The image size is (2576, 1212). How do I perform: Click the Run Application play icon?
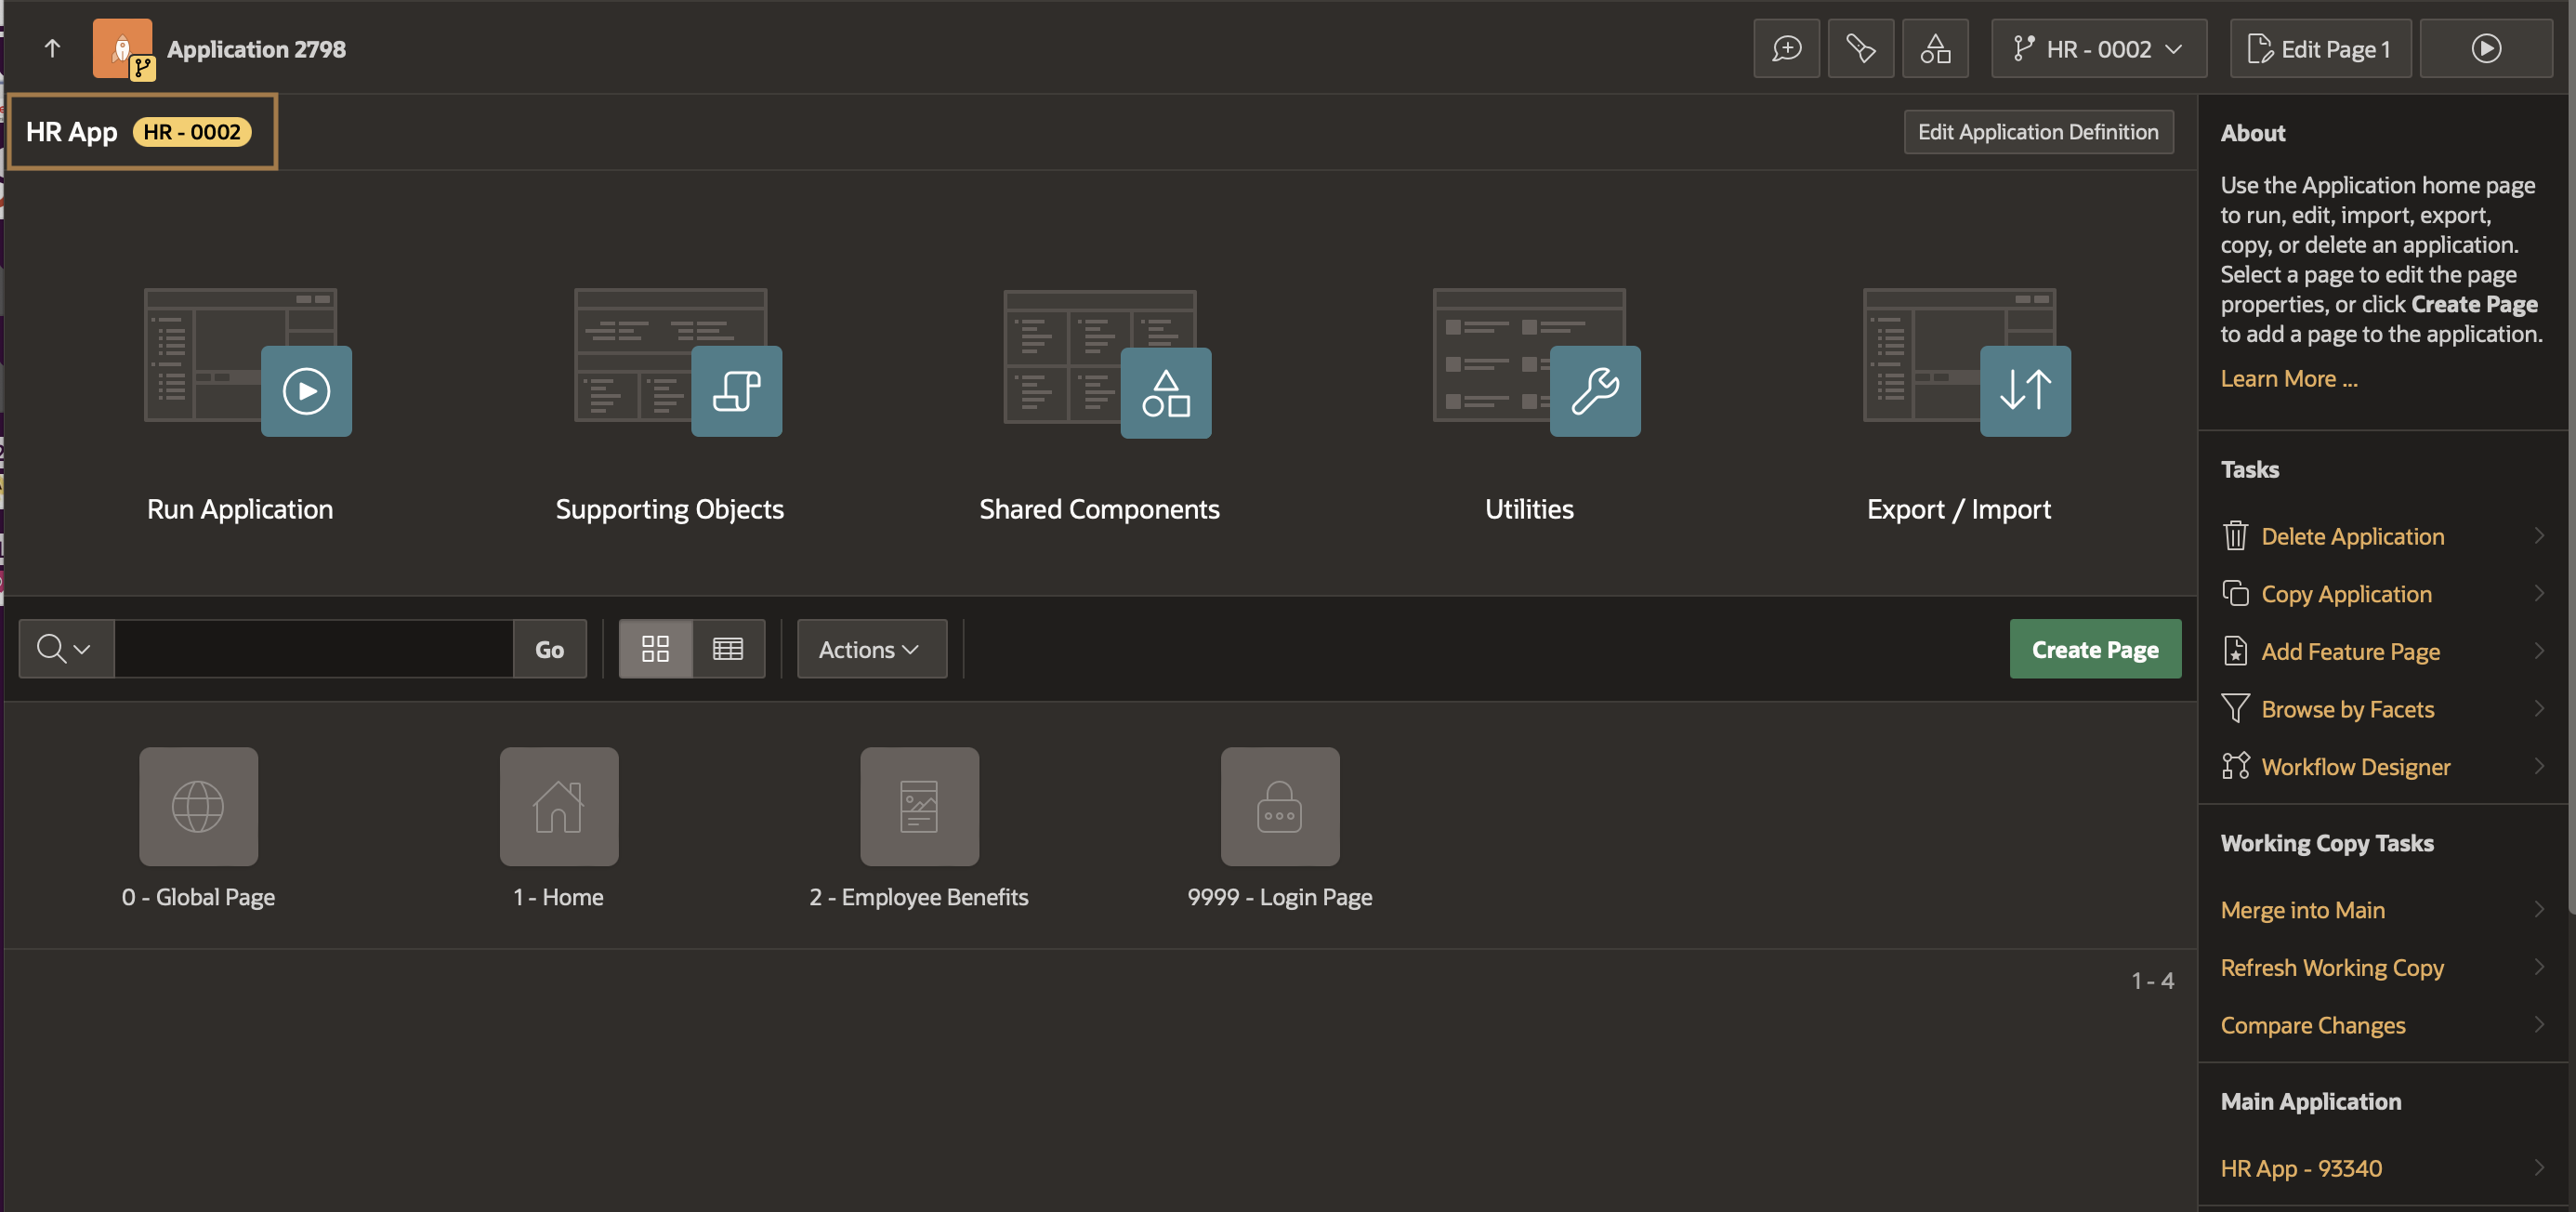[306, 391]
